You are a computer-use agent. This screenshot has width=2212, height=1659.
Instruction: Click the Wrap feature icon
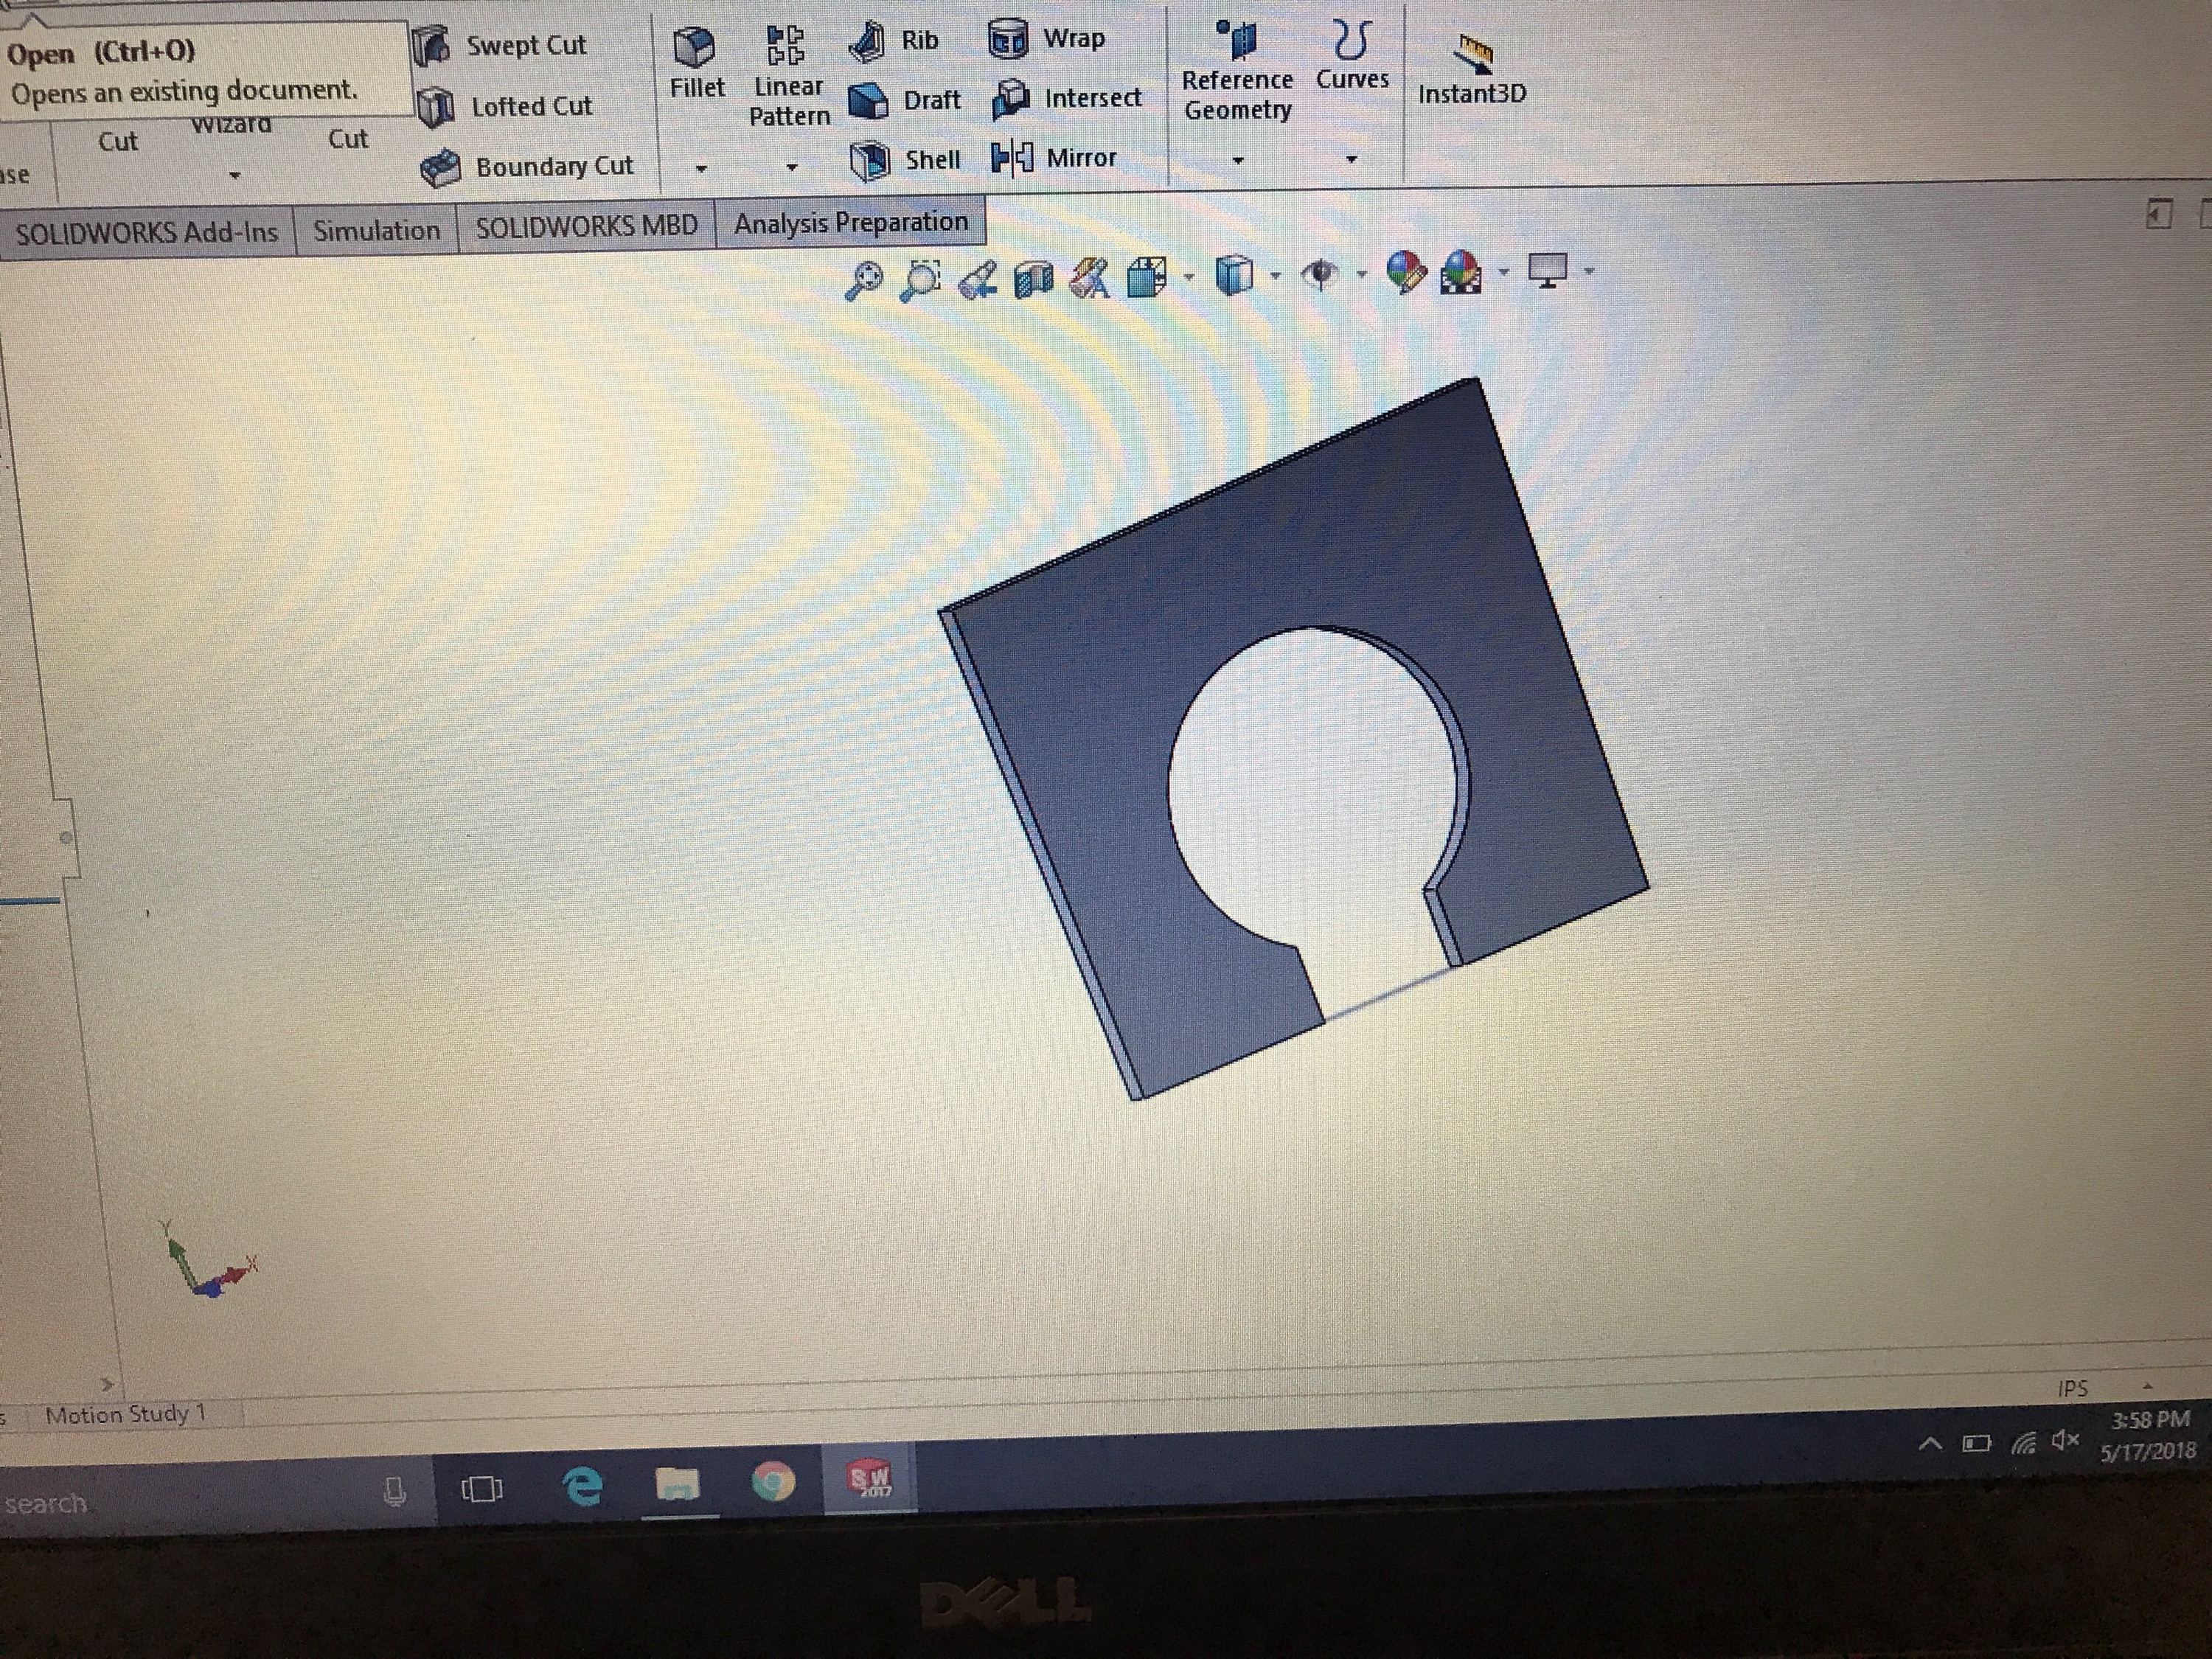click(x=1008, y=40)
